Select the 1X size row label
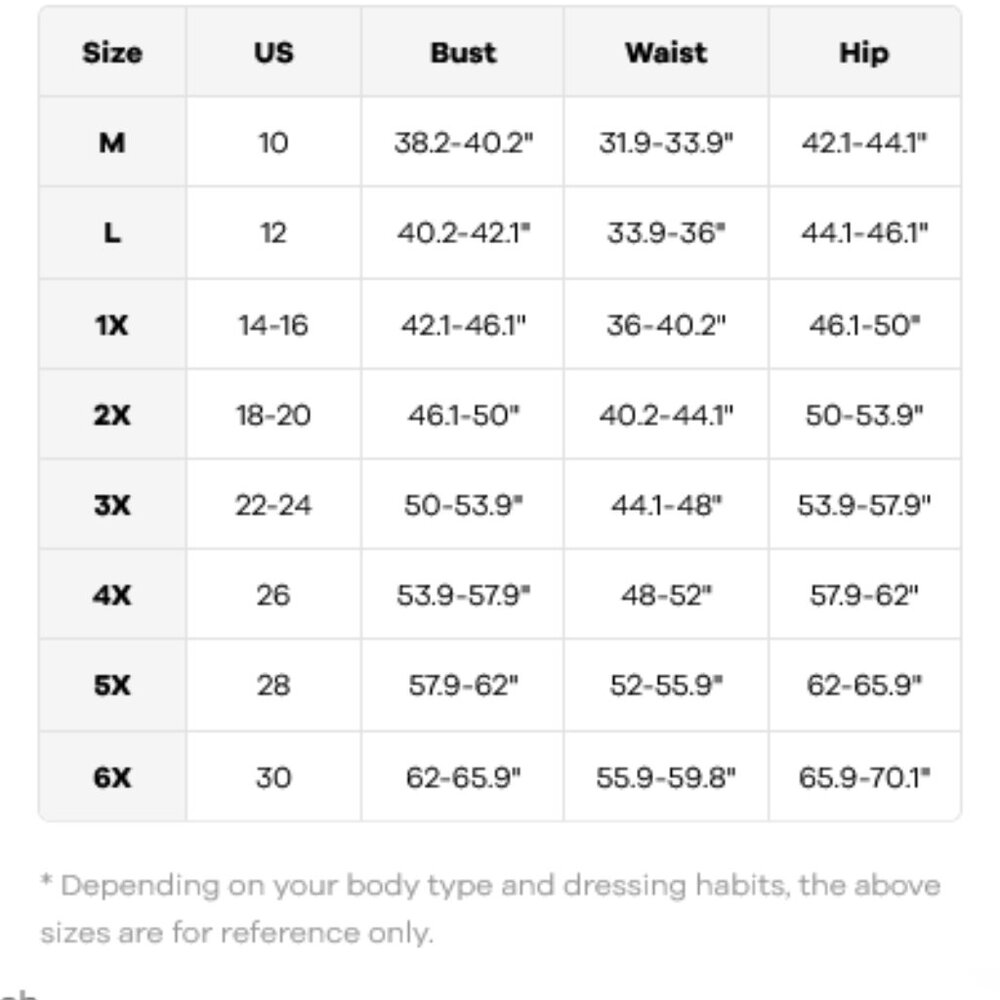The width and height of the screenshot is (1000, 1000). click(x=112, y=325)
